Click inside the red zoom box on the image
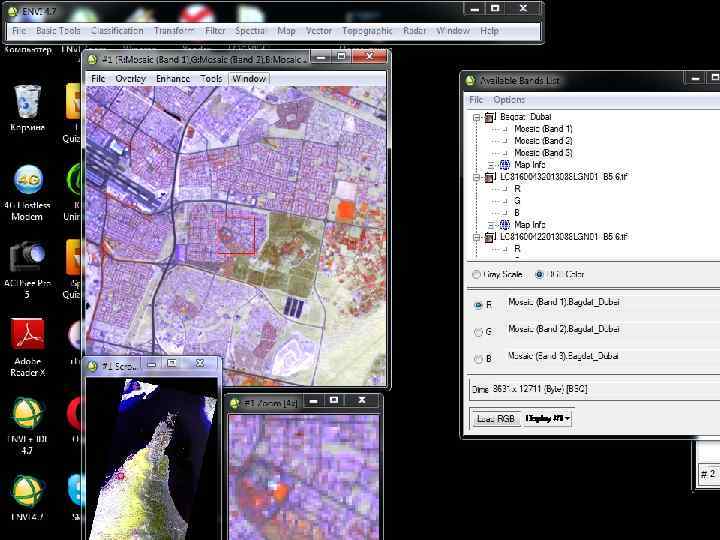 [x=236, y=235]
